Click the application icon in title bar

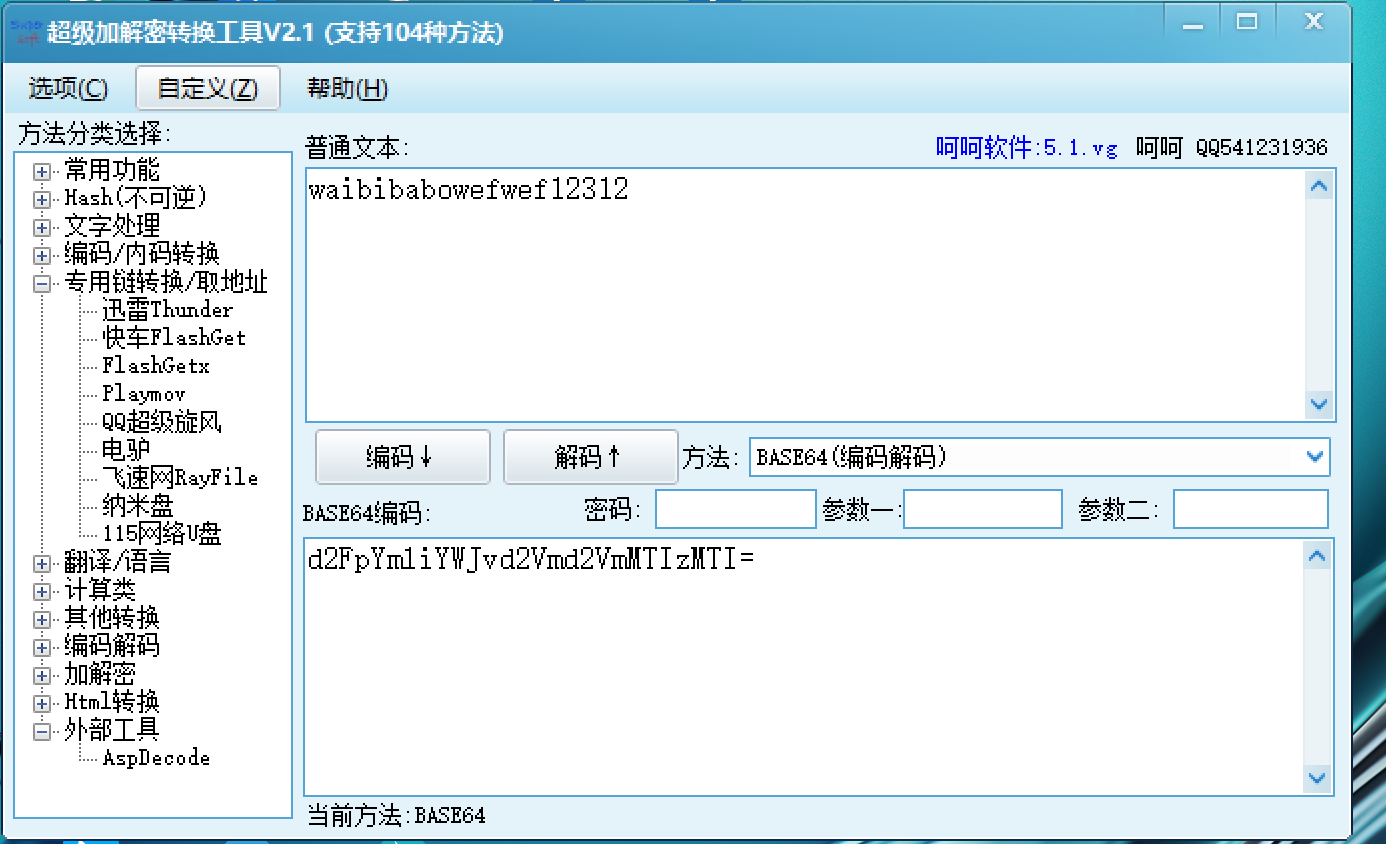27,31
